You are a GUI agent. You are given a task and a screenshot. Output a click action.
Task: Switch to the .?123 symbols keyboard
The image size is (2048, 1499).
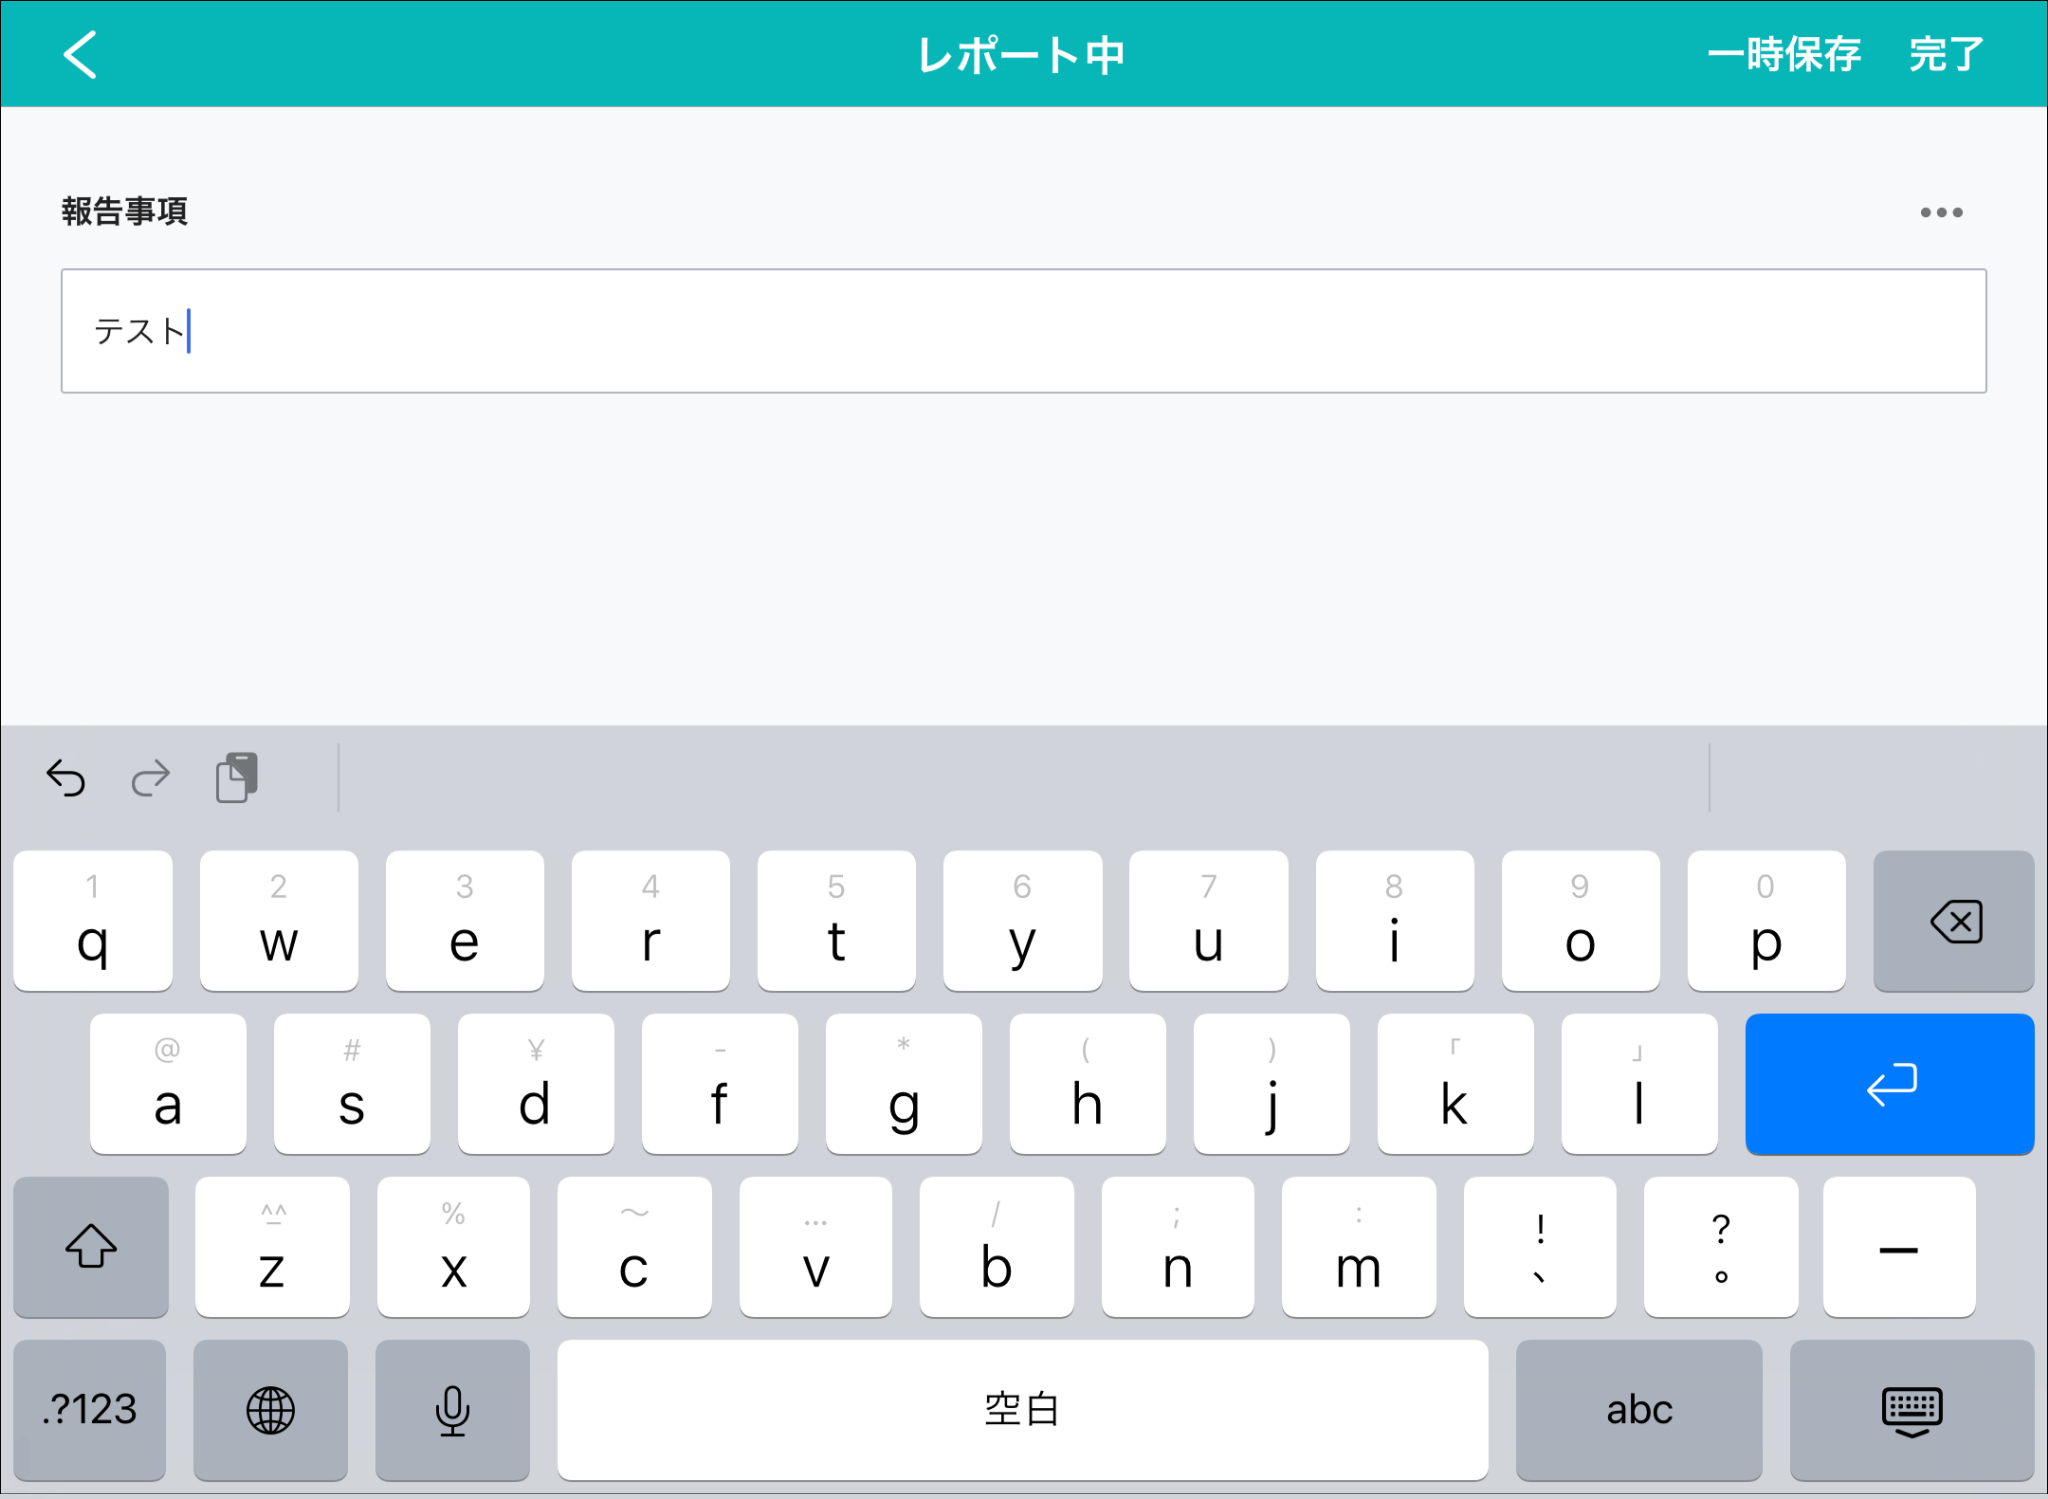click(90, 1410)
